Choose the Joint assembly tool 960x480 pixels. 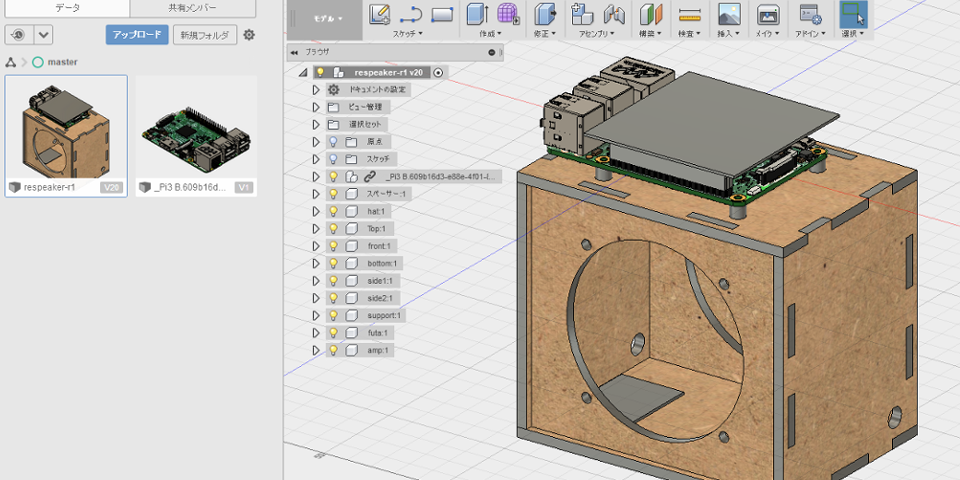tap(614, 14)
